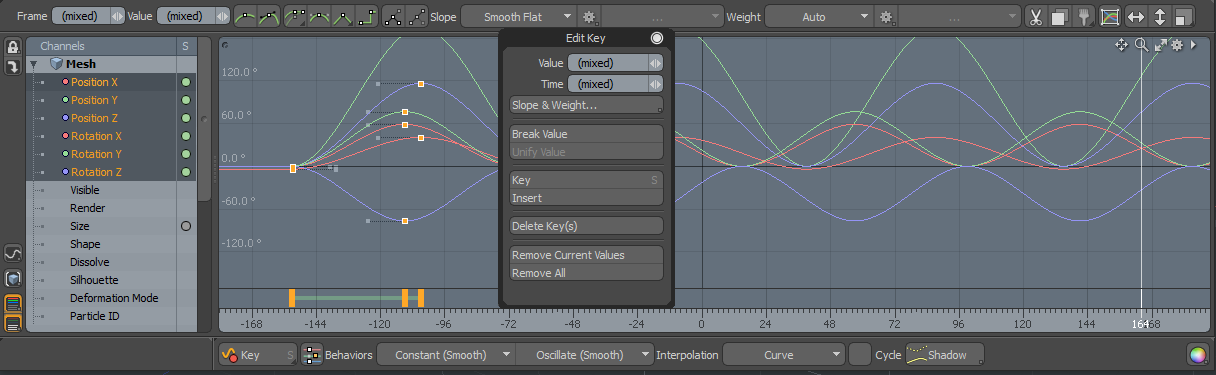Click the zoom magnifier icon in graph
Viewport: 1216px width, 375px height.
1141,45
